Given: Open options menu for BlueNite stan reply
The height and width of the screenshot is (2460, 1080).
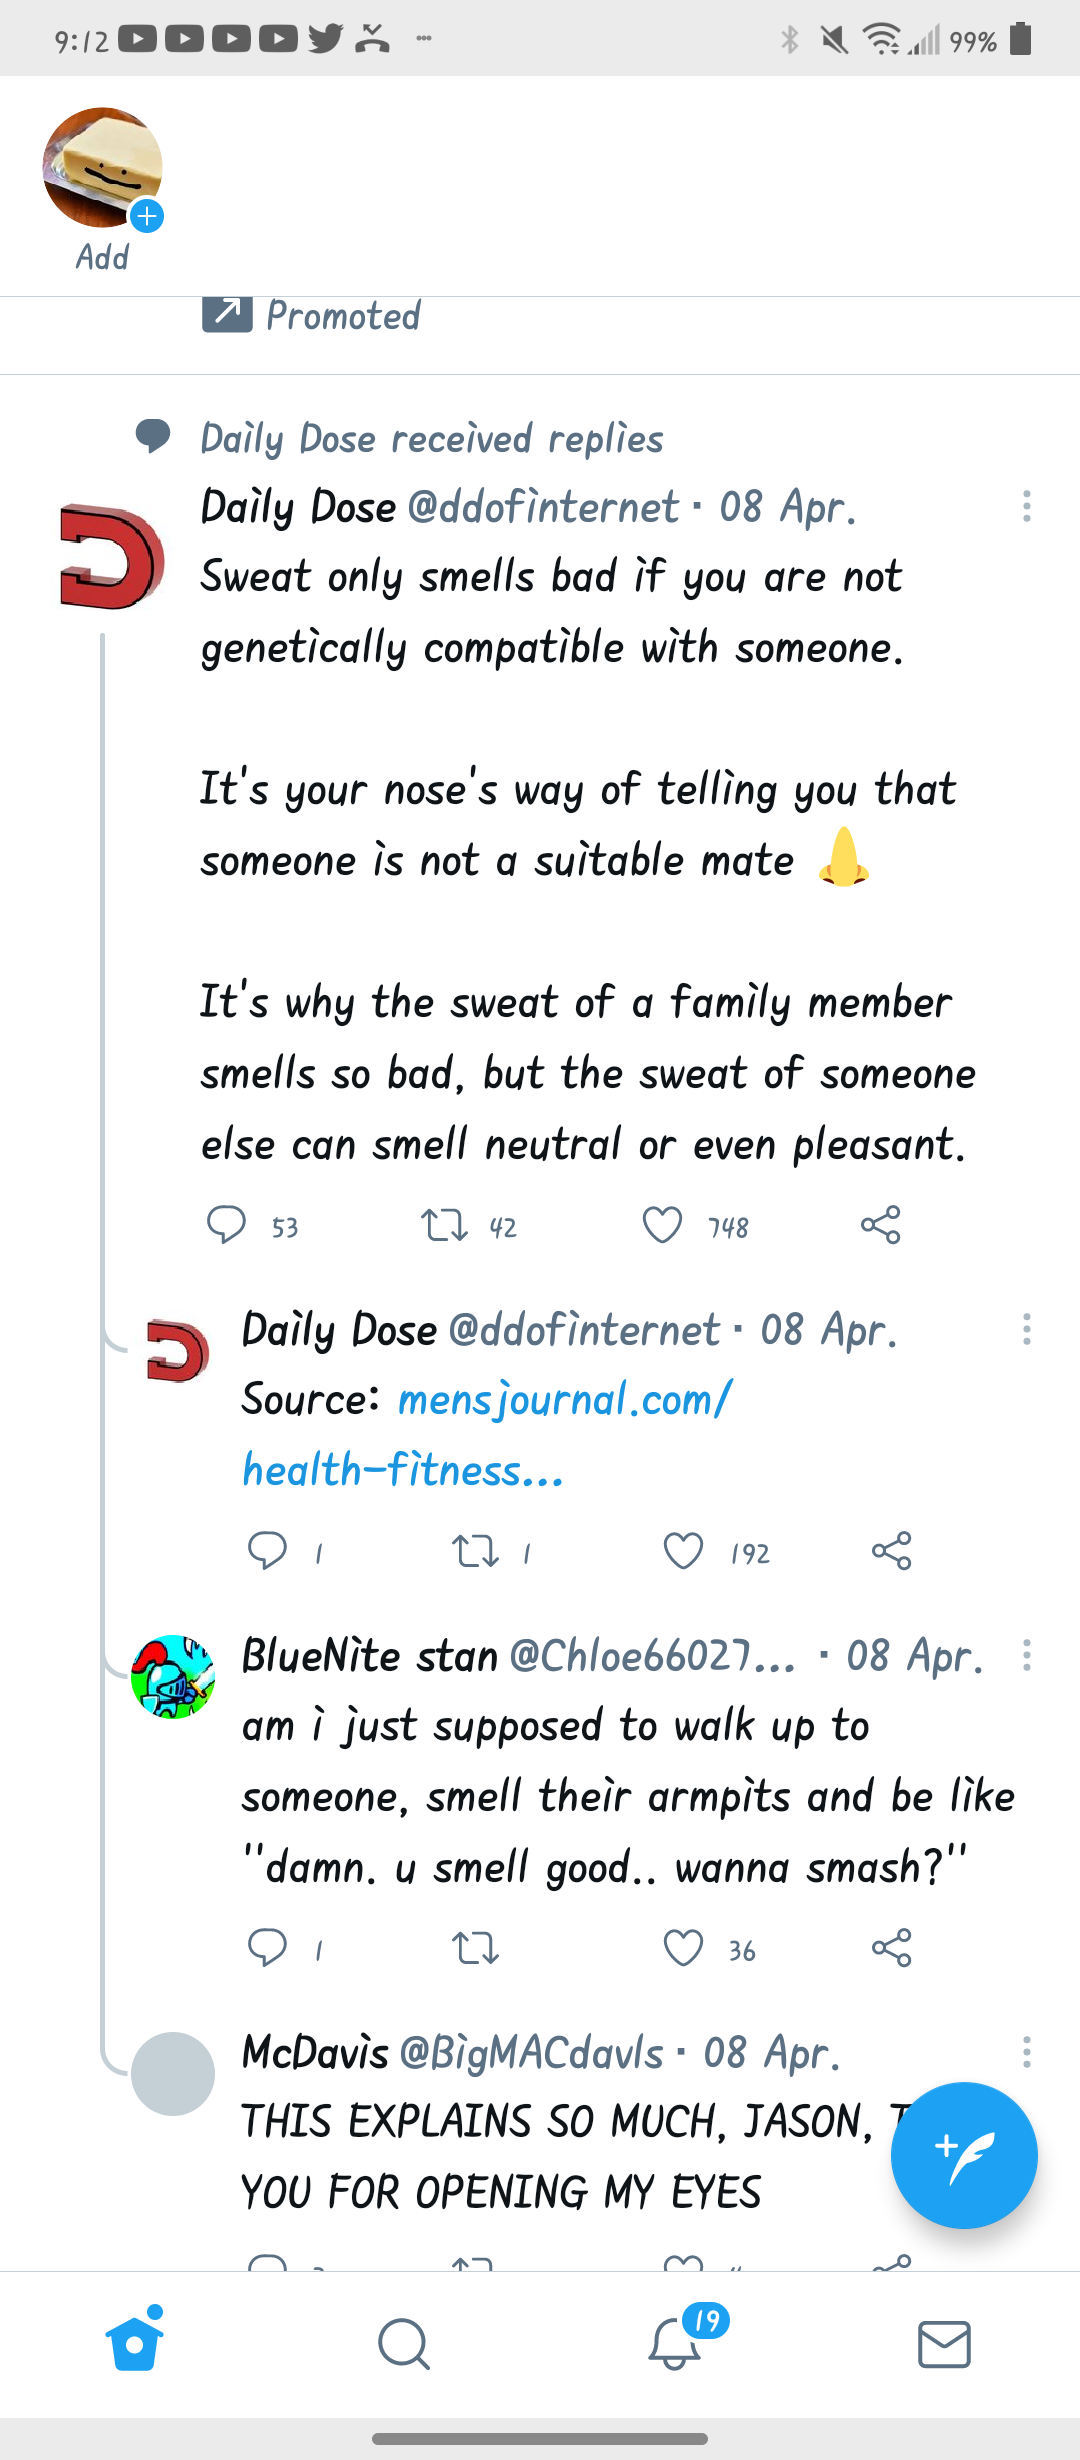Looking at the screenshot, I should tap(1026, 1655).
